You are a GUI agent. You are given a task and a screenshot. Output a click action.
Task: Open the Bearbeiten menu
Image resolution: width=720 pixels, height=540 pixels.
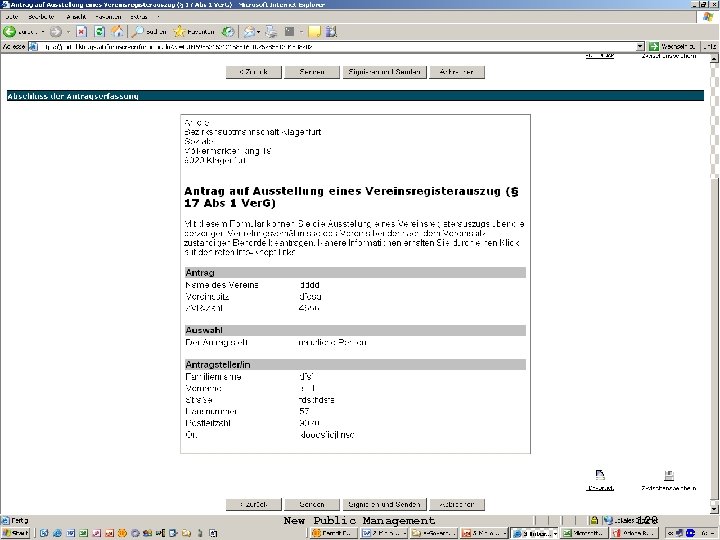(x=41, y=17)
